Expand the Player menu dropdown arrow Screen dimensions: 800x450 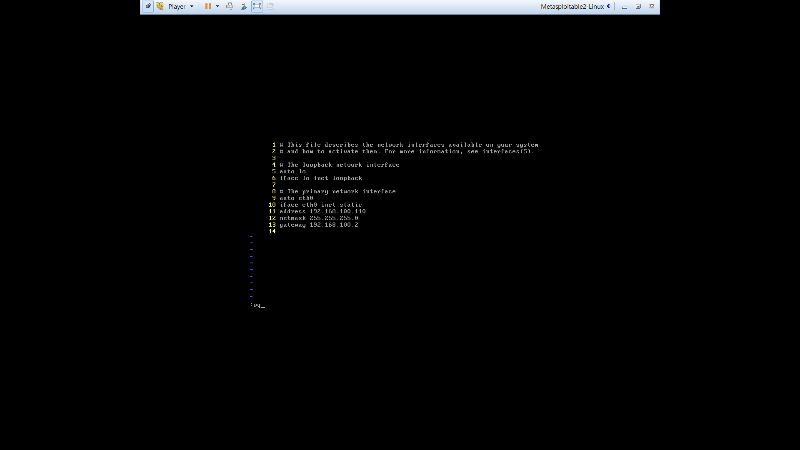click(192, 6)
